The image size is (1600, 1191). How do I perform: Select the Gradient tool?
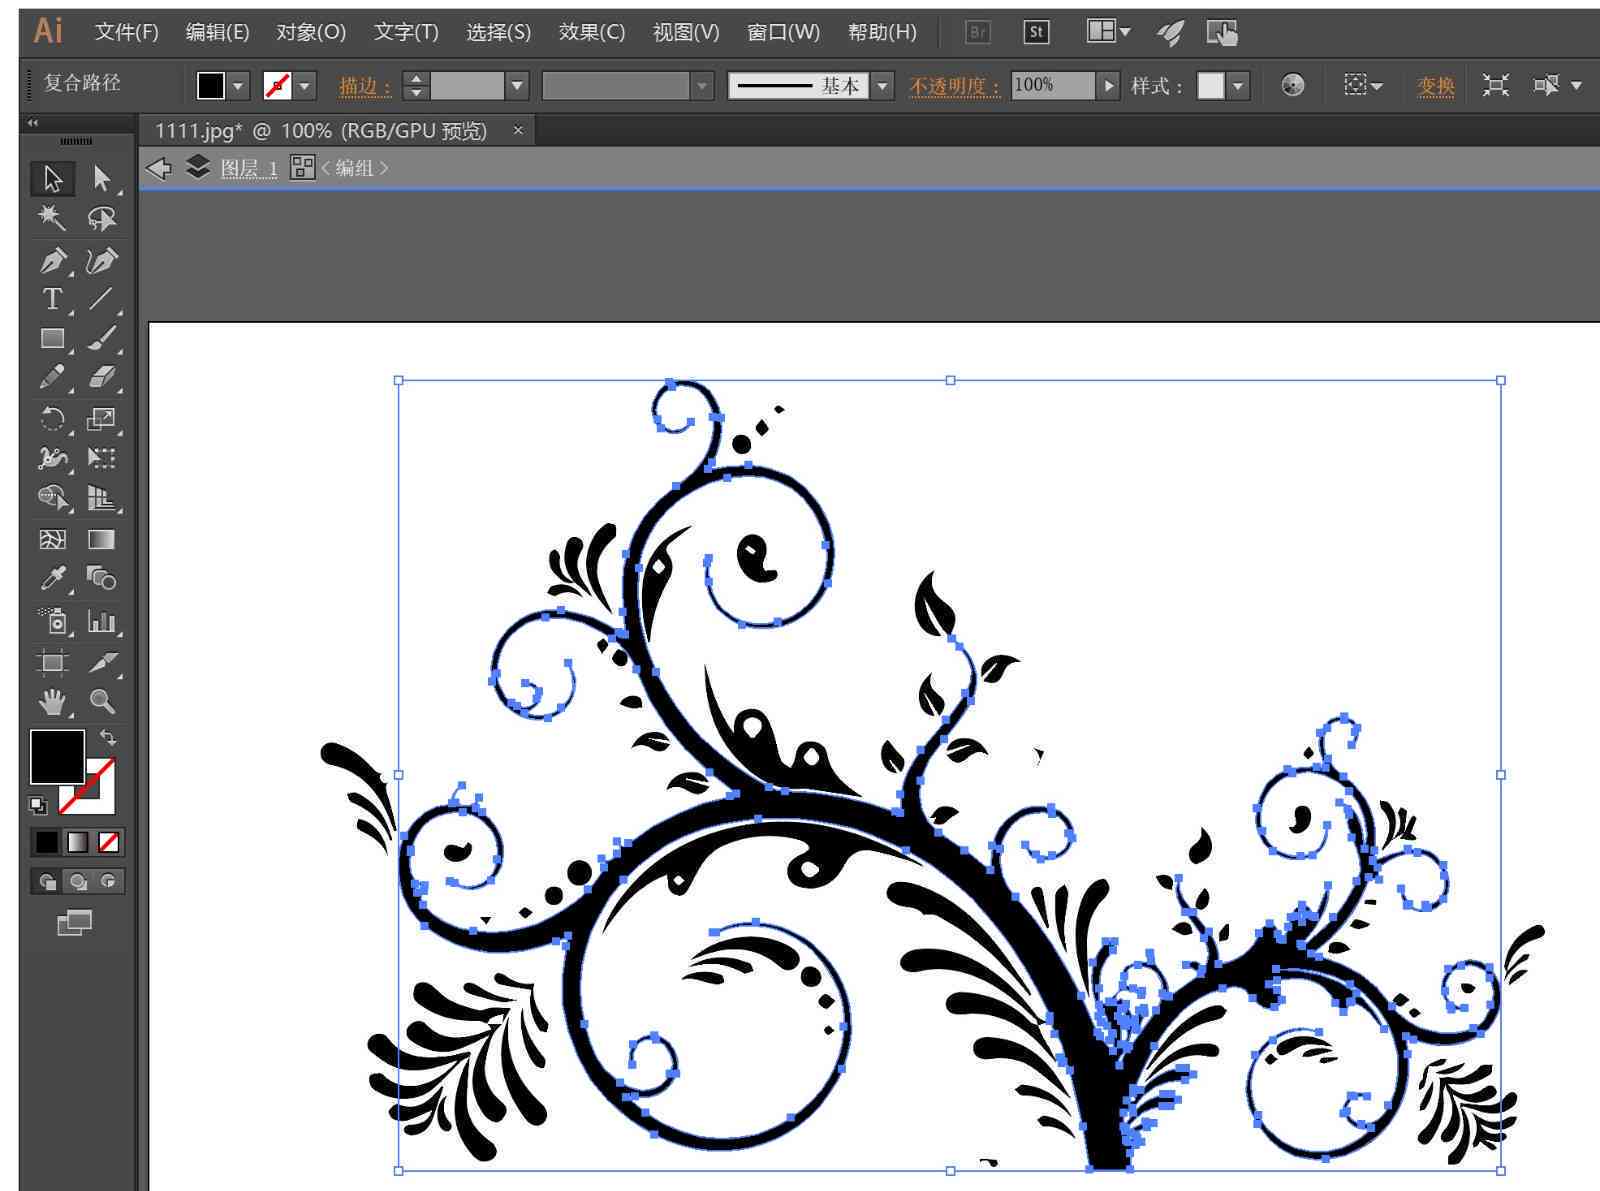coord(101,540)
